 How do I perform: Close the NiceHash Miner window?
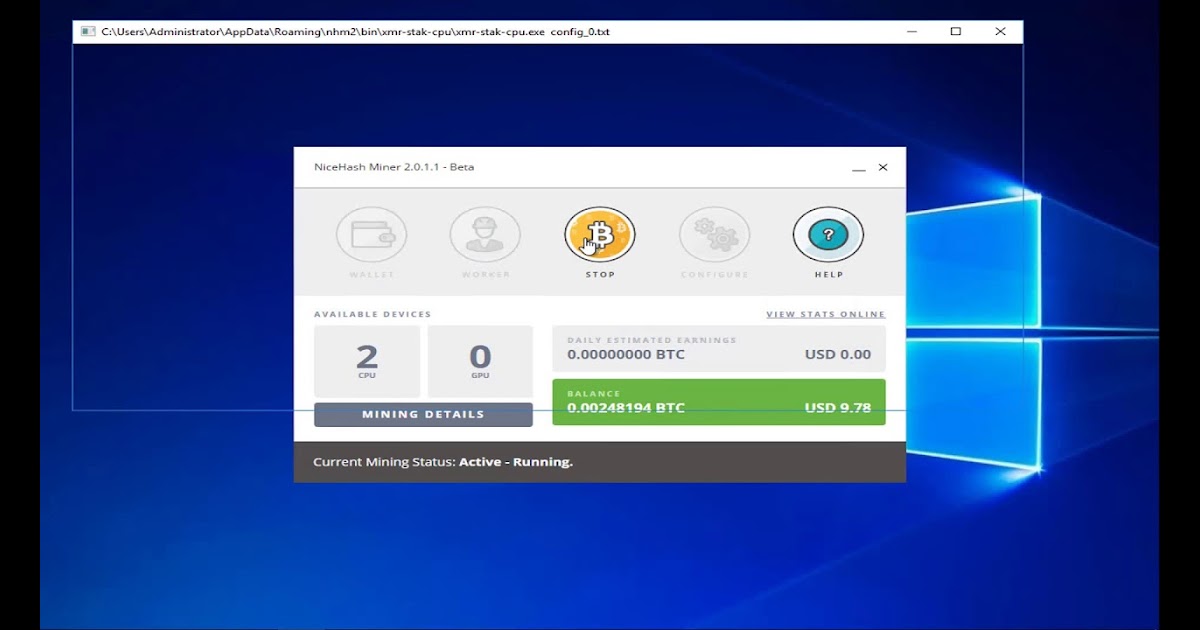[883, 168]
